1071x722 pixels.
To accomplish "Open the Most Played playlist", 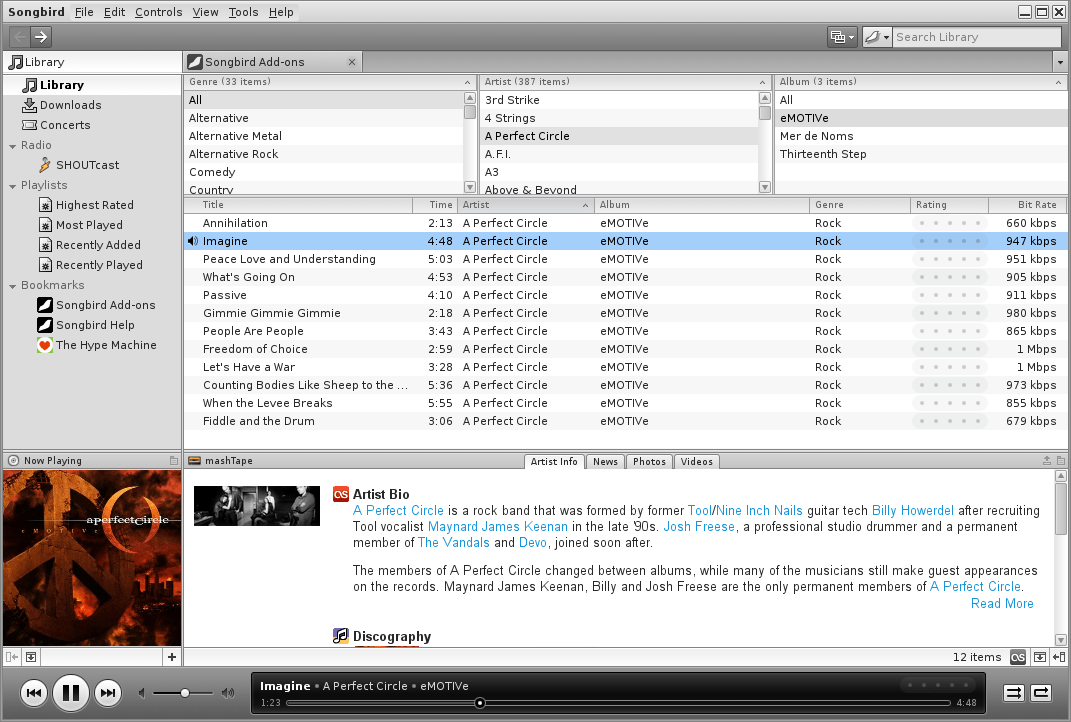I will [x=81, y=225].
